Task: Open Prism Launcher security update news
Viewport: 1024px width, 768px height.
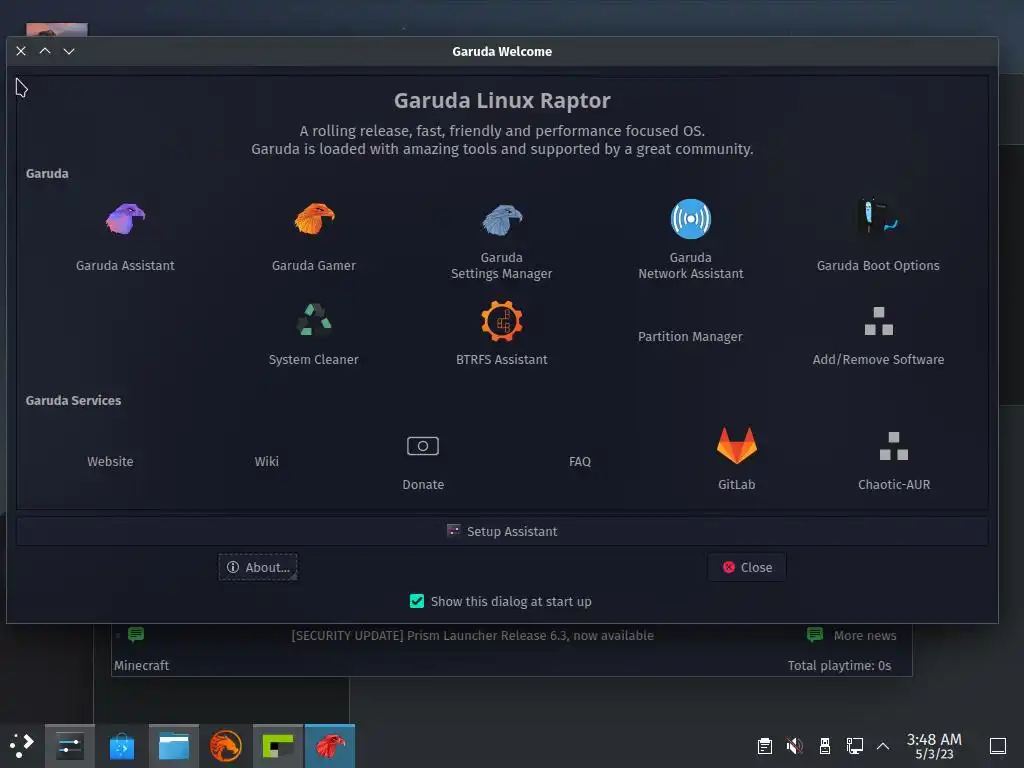Action: coord(472,635)
